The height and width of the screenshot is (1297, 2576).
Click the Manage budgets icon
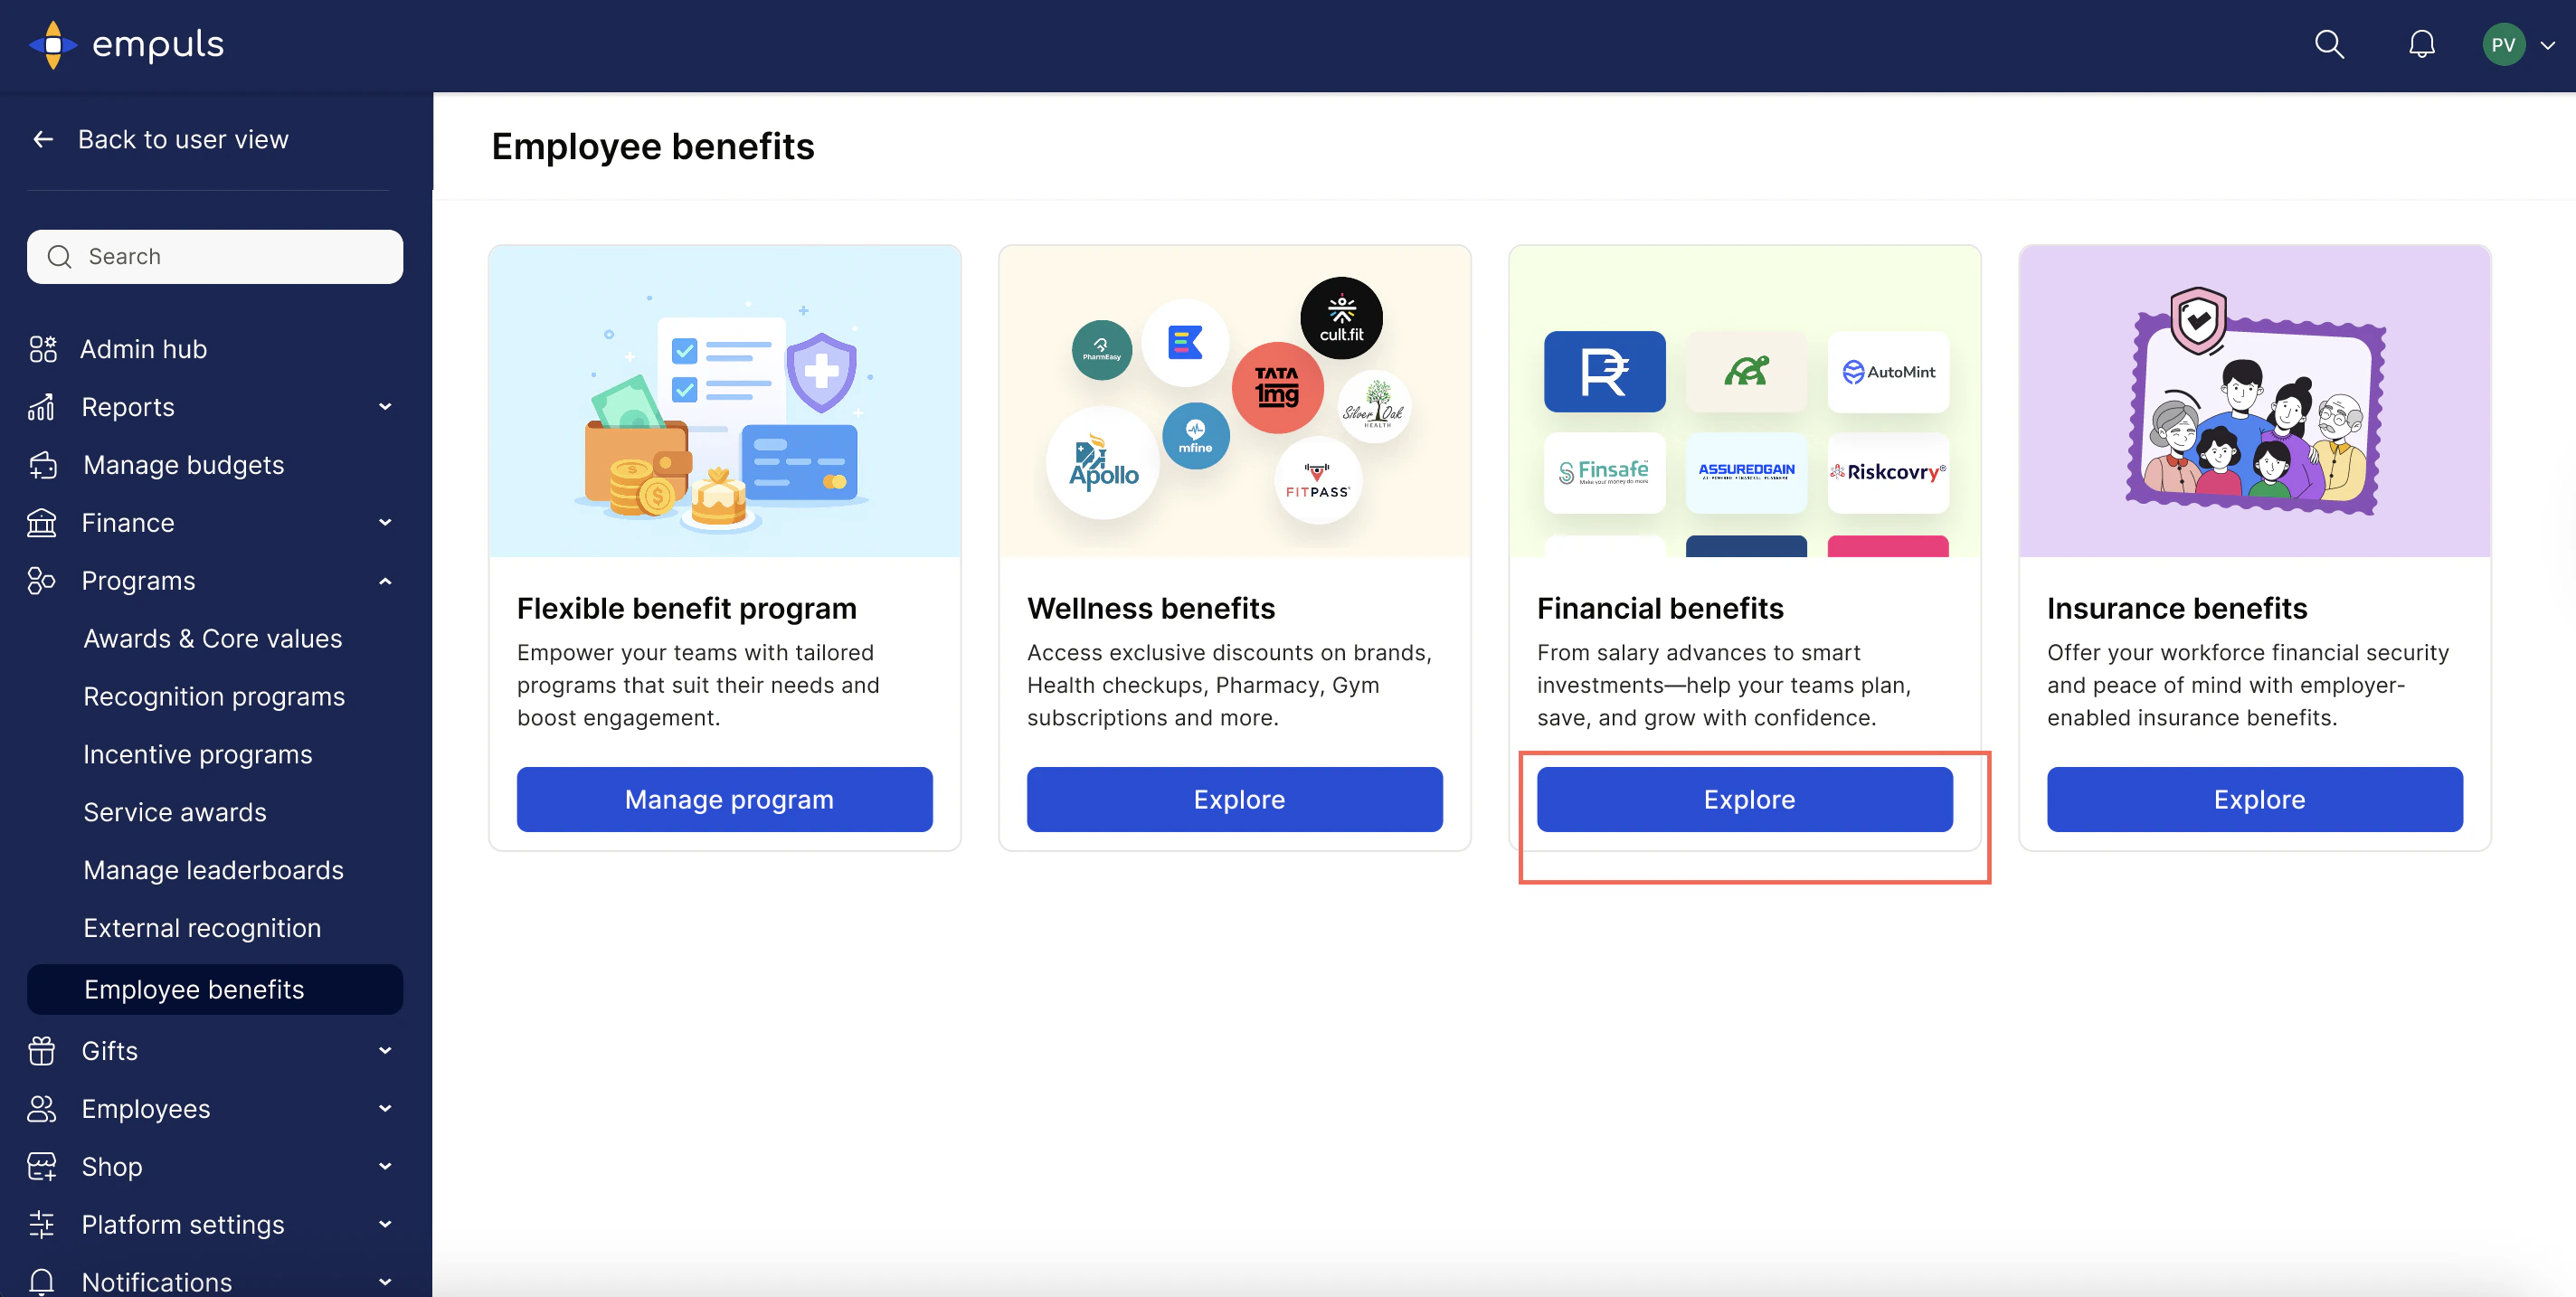click(x=43, y=465)
